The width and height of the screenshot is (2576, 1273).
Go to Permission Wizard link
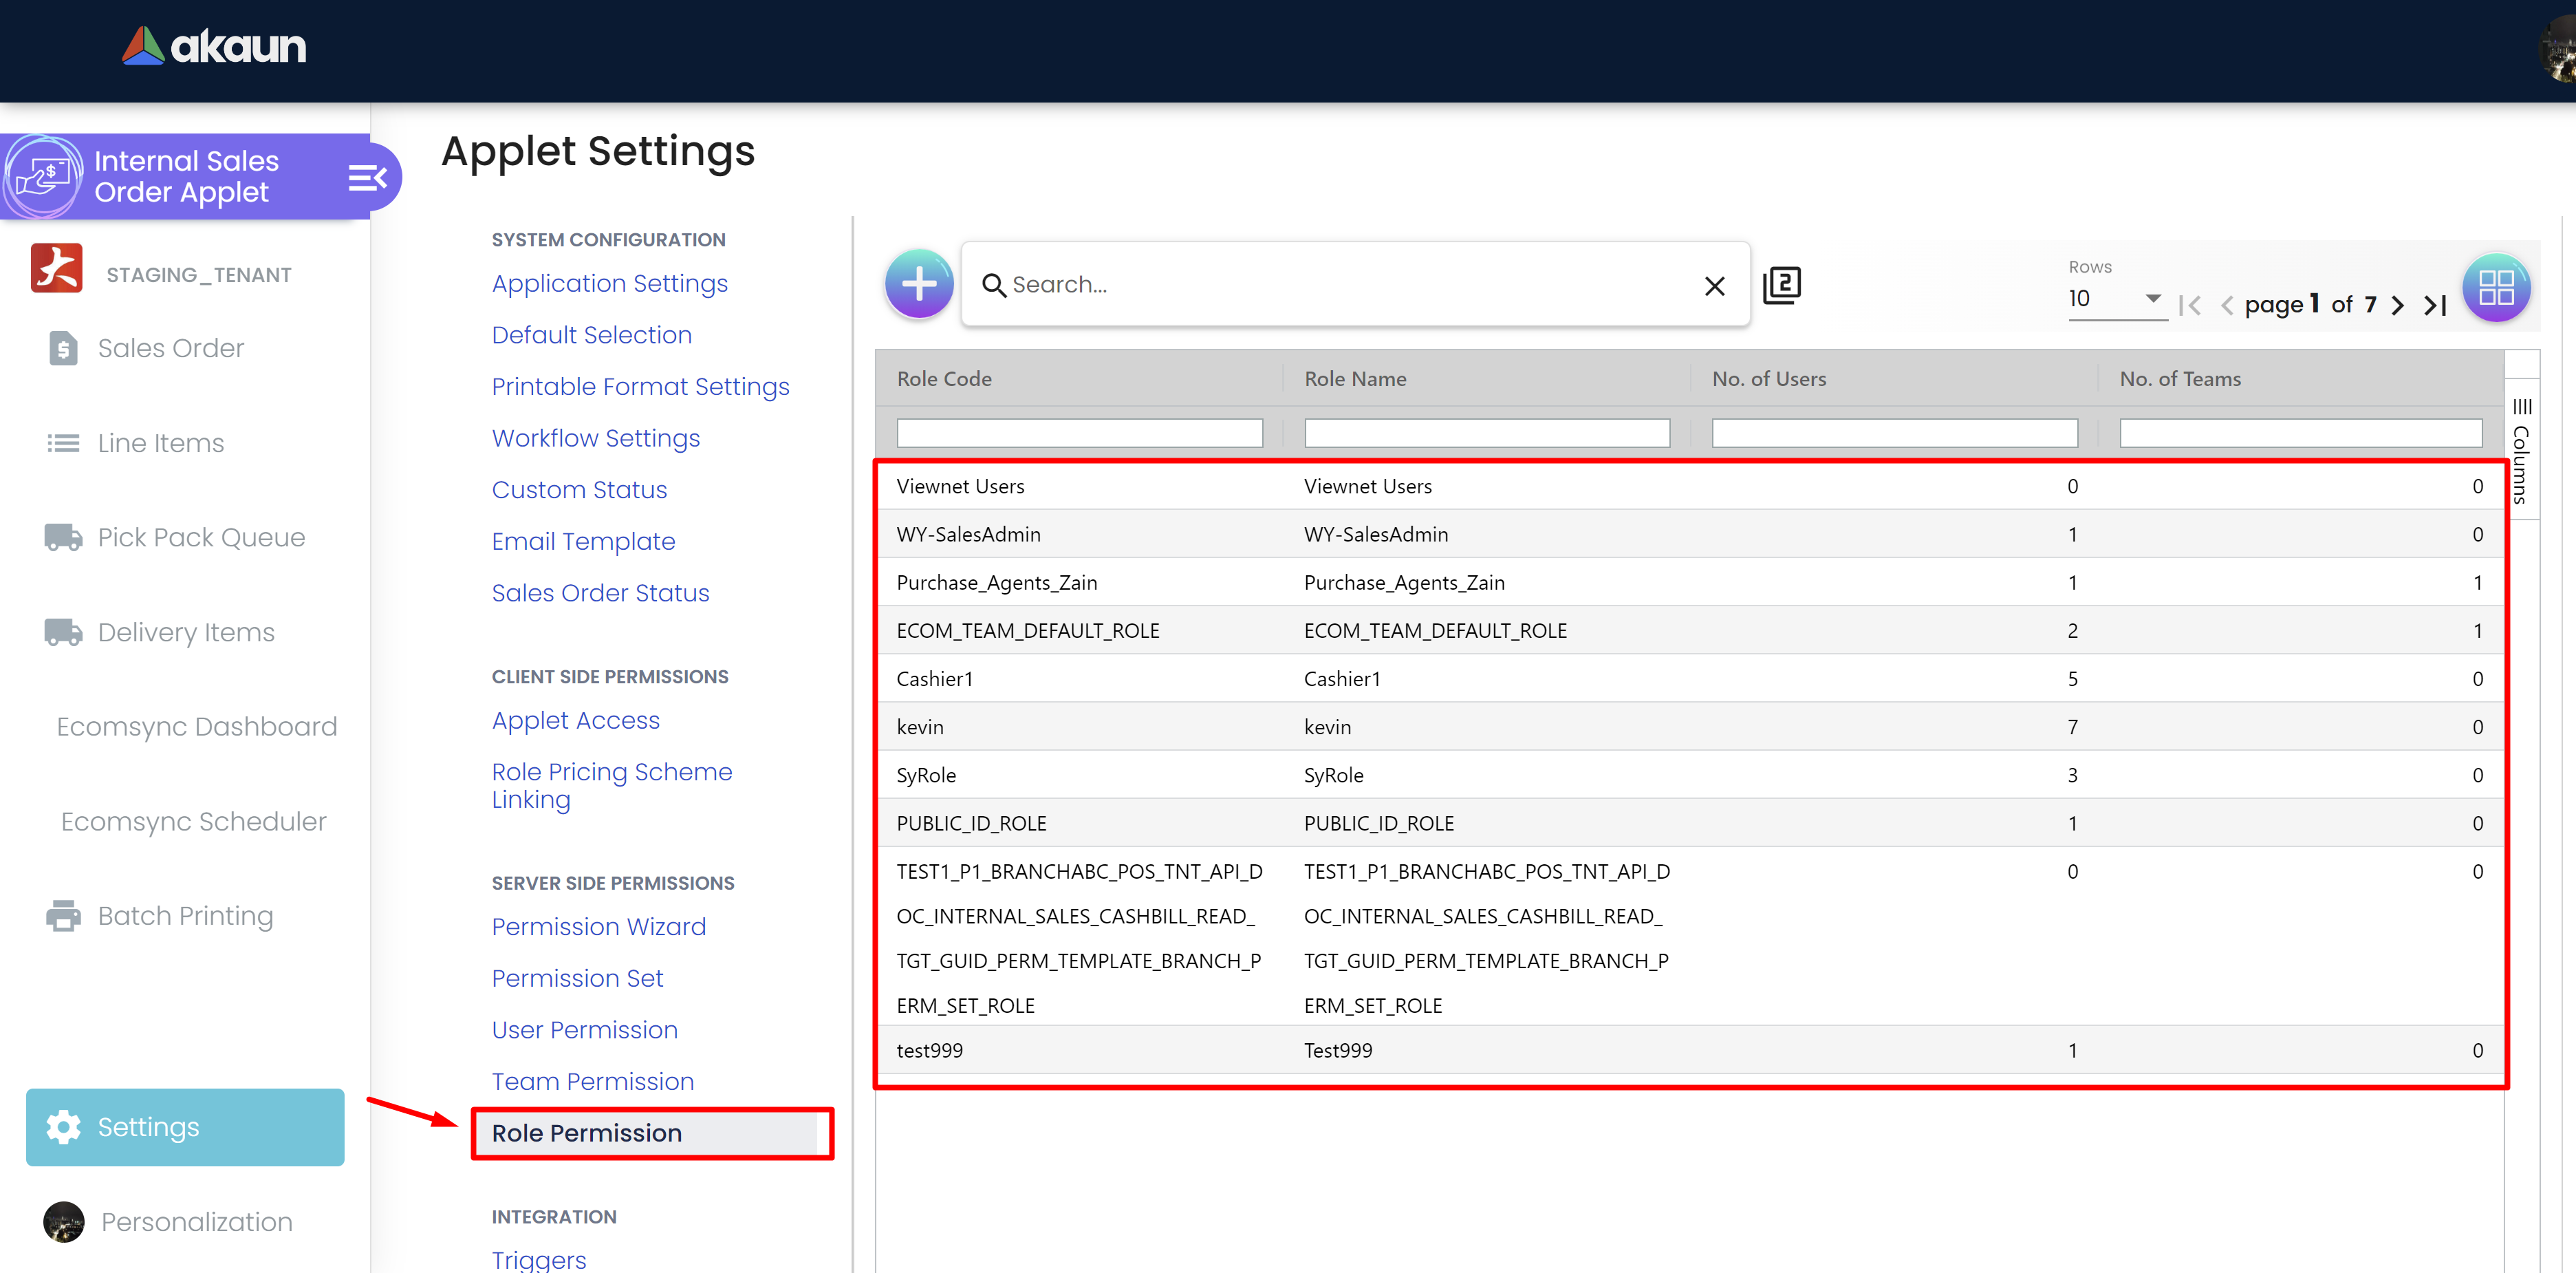tap(598, 927)
